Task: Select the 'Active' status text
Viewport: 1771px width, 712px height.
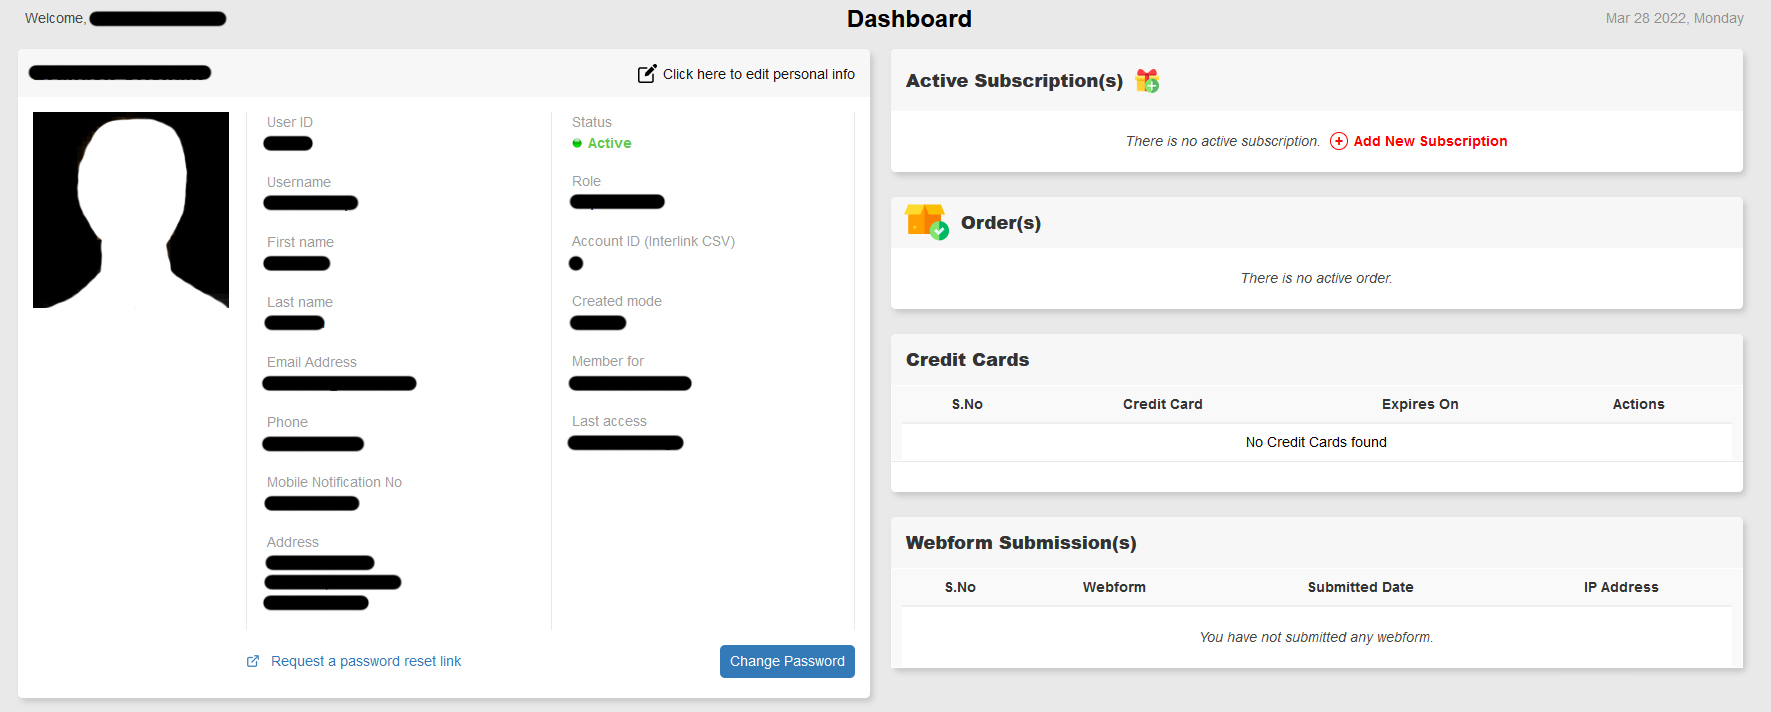Action: (x=609, y=143)
